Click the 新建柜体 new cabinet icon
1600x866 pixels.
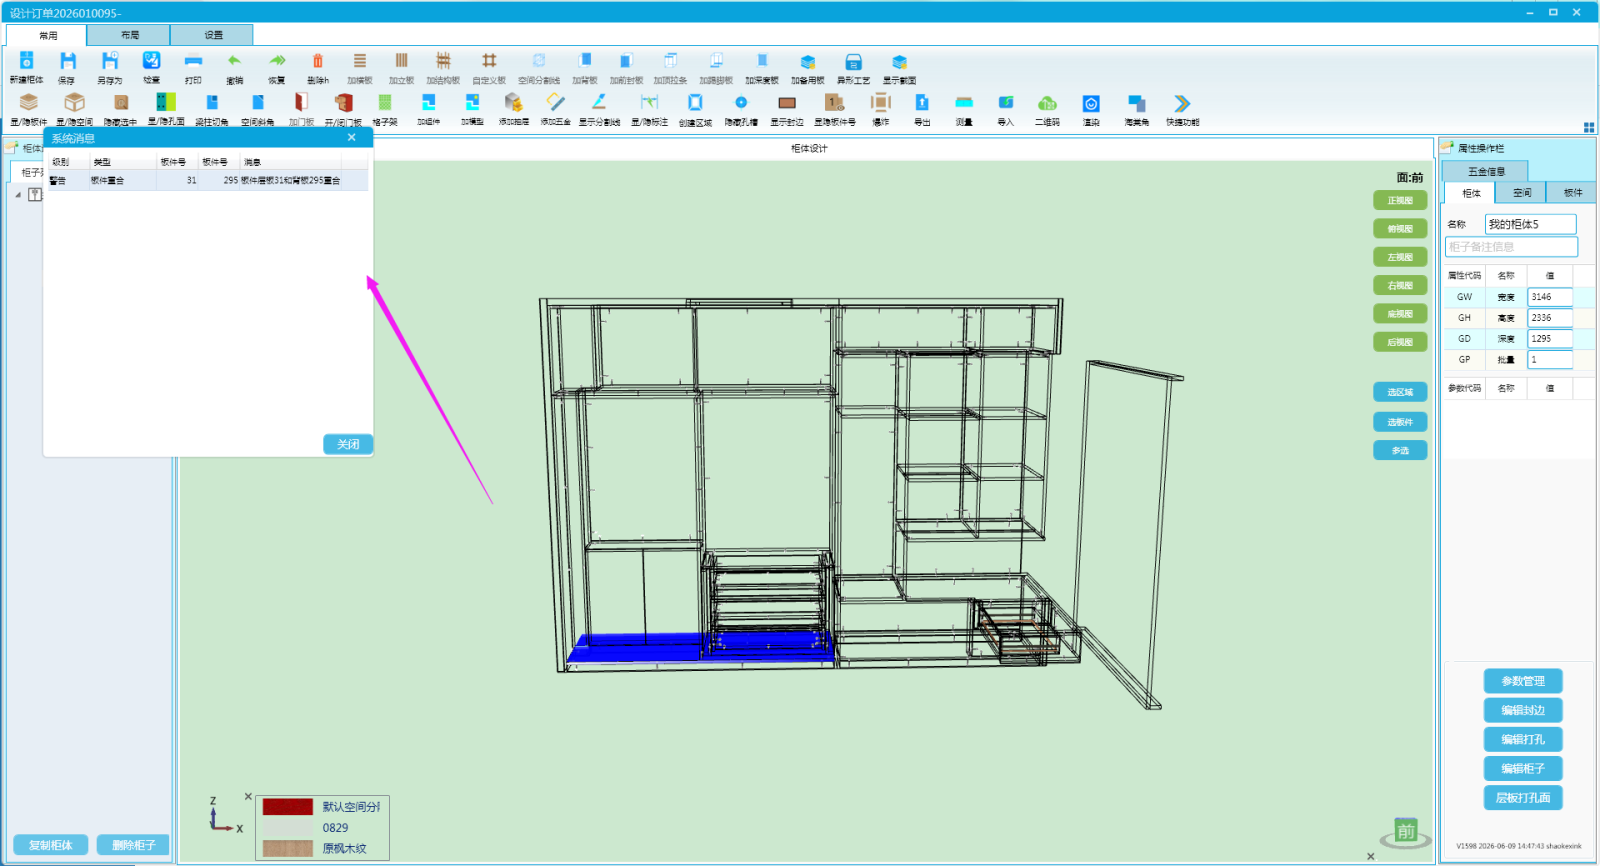point(26,67)
